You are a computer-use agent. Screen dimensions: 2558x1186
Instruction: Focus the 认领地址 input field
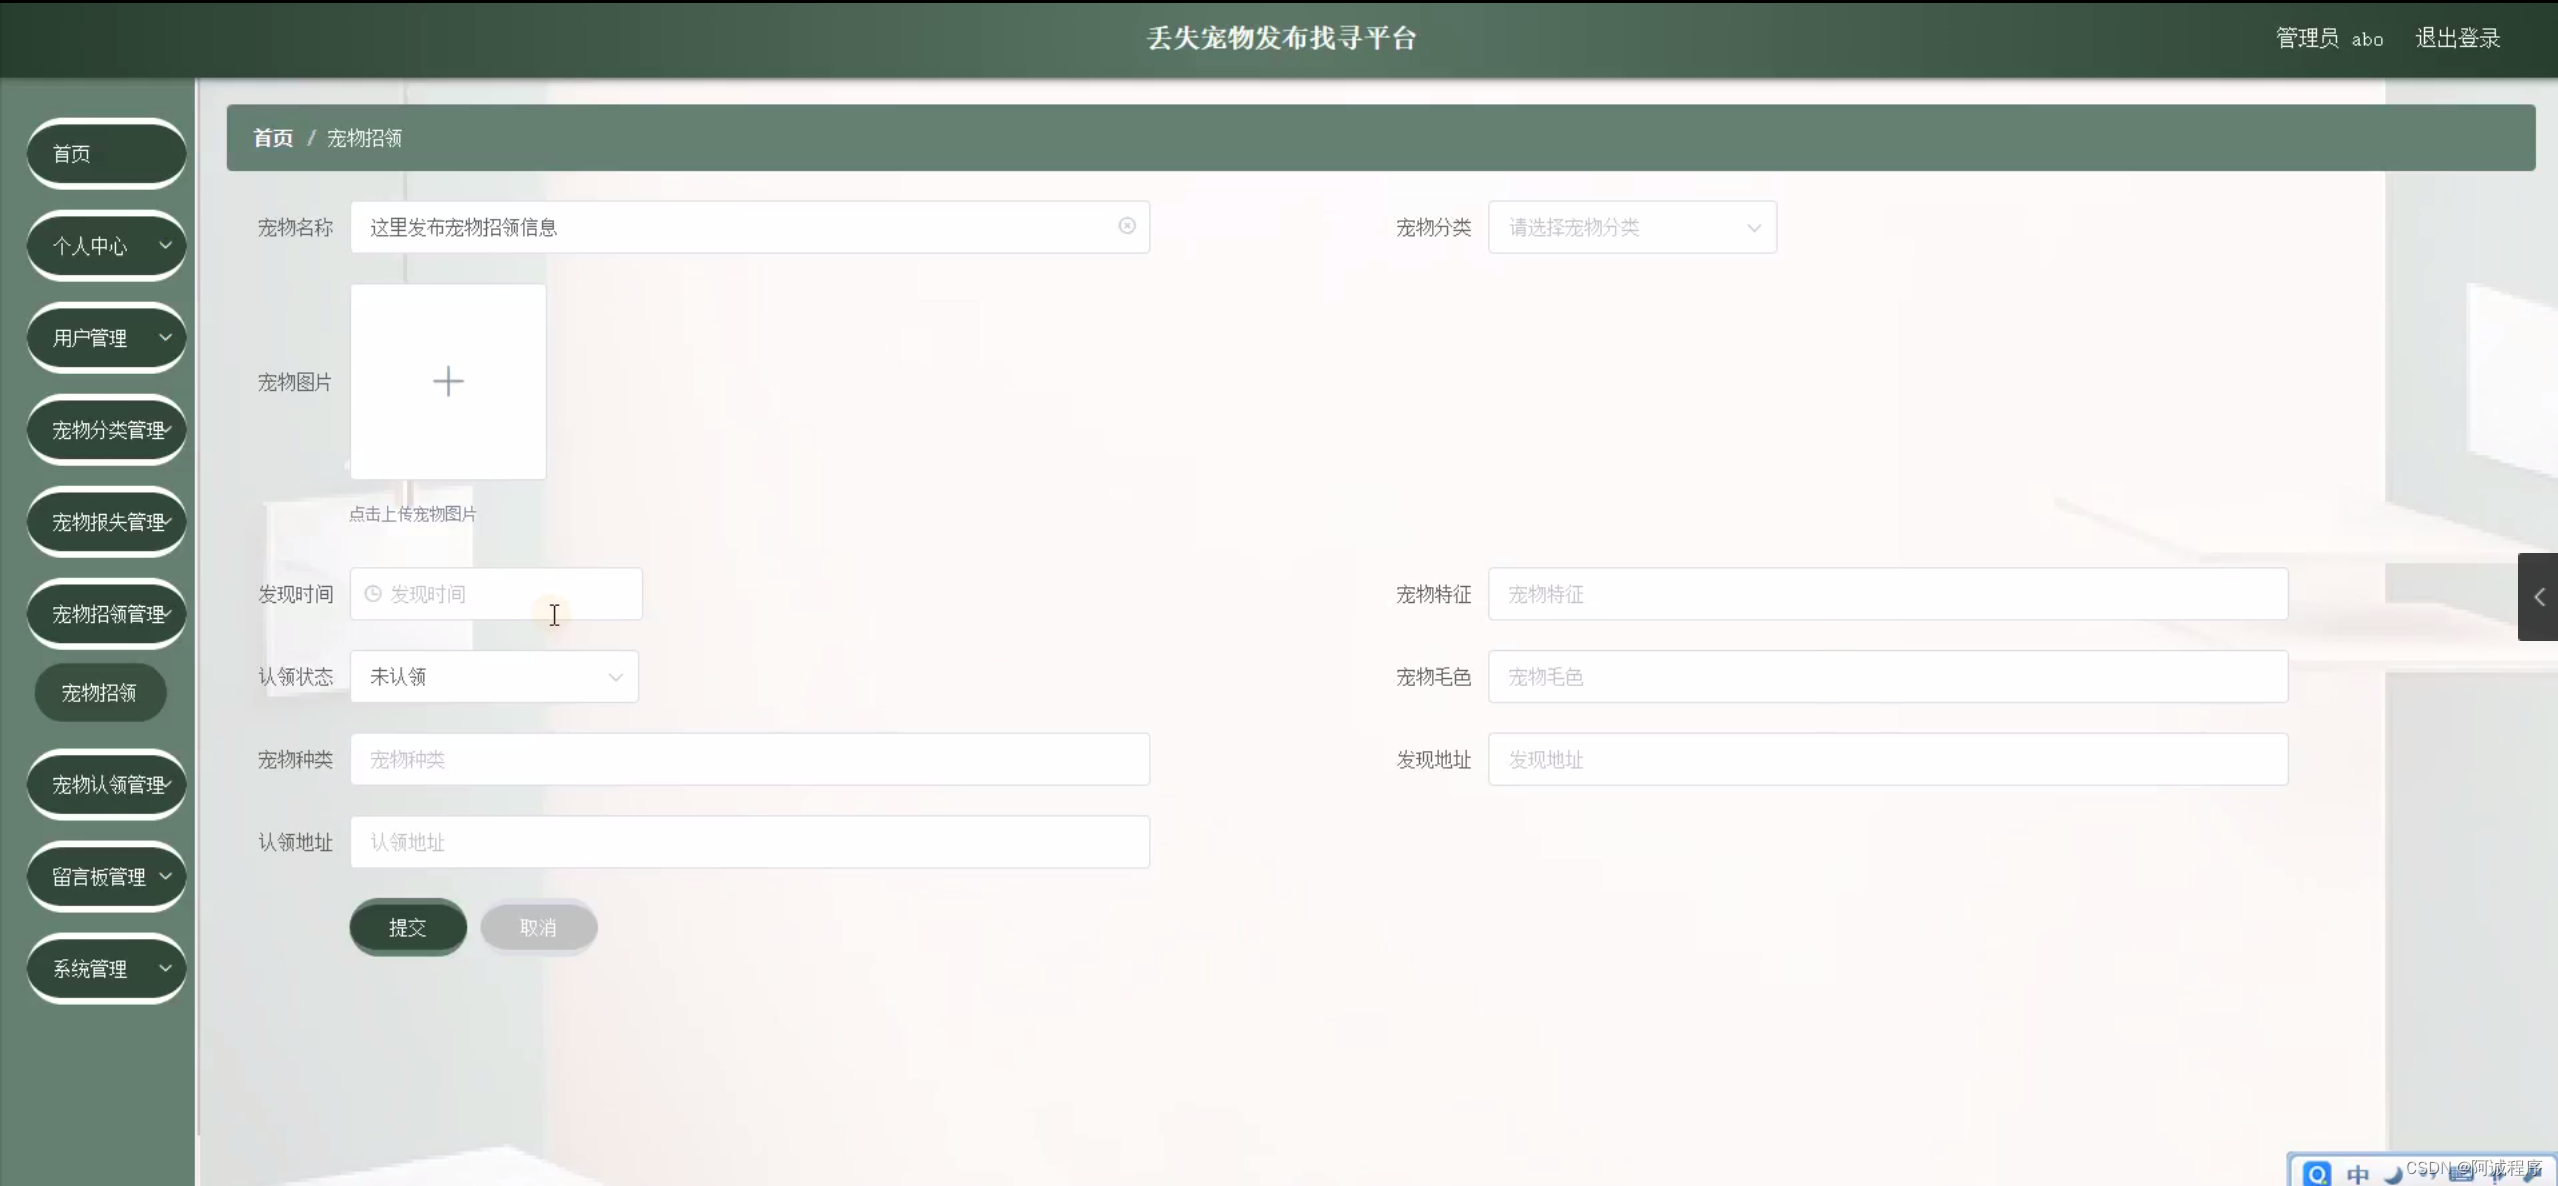tap(749, 842)
